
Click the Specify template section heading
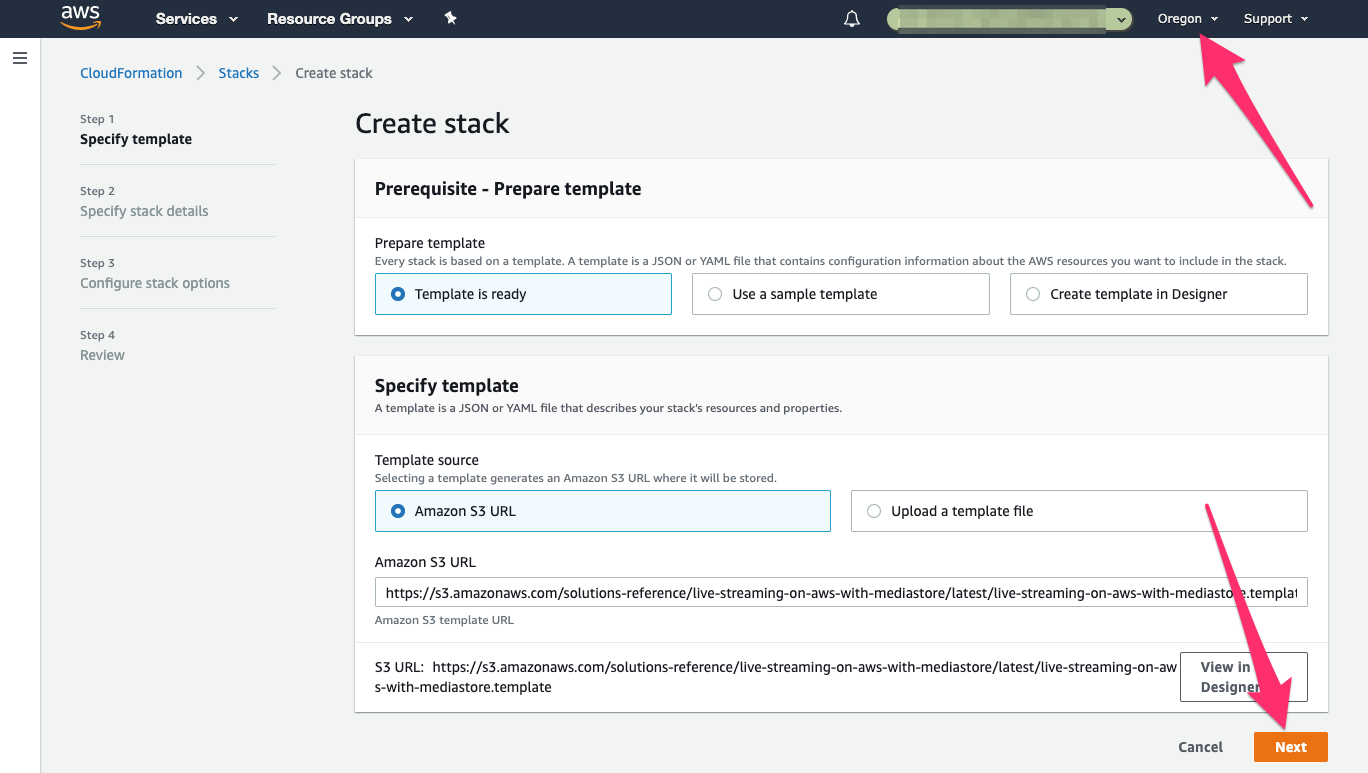(x=446, y=385)
